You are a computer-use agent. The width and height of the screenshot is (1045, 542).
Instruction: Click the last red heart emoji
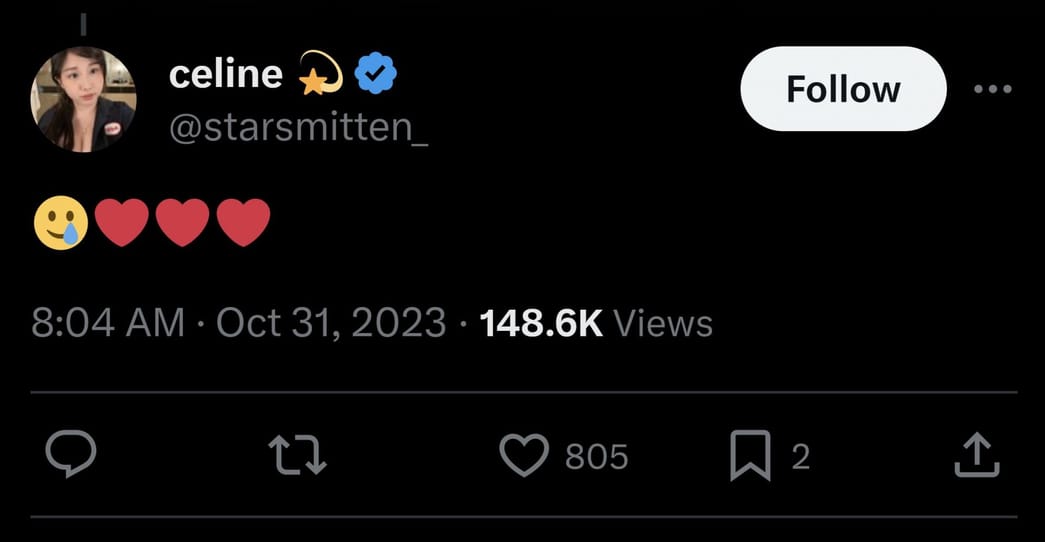[x=243, y=222]
